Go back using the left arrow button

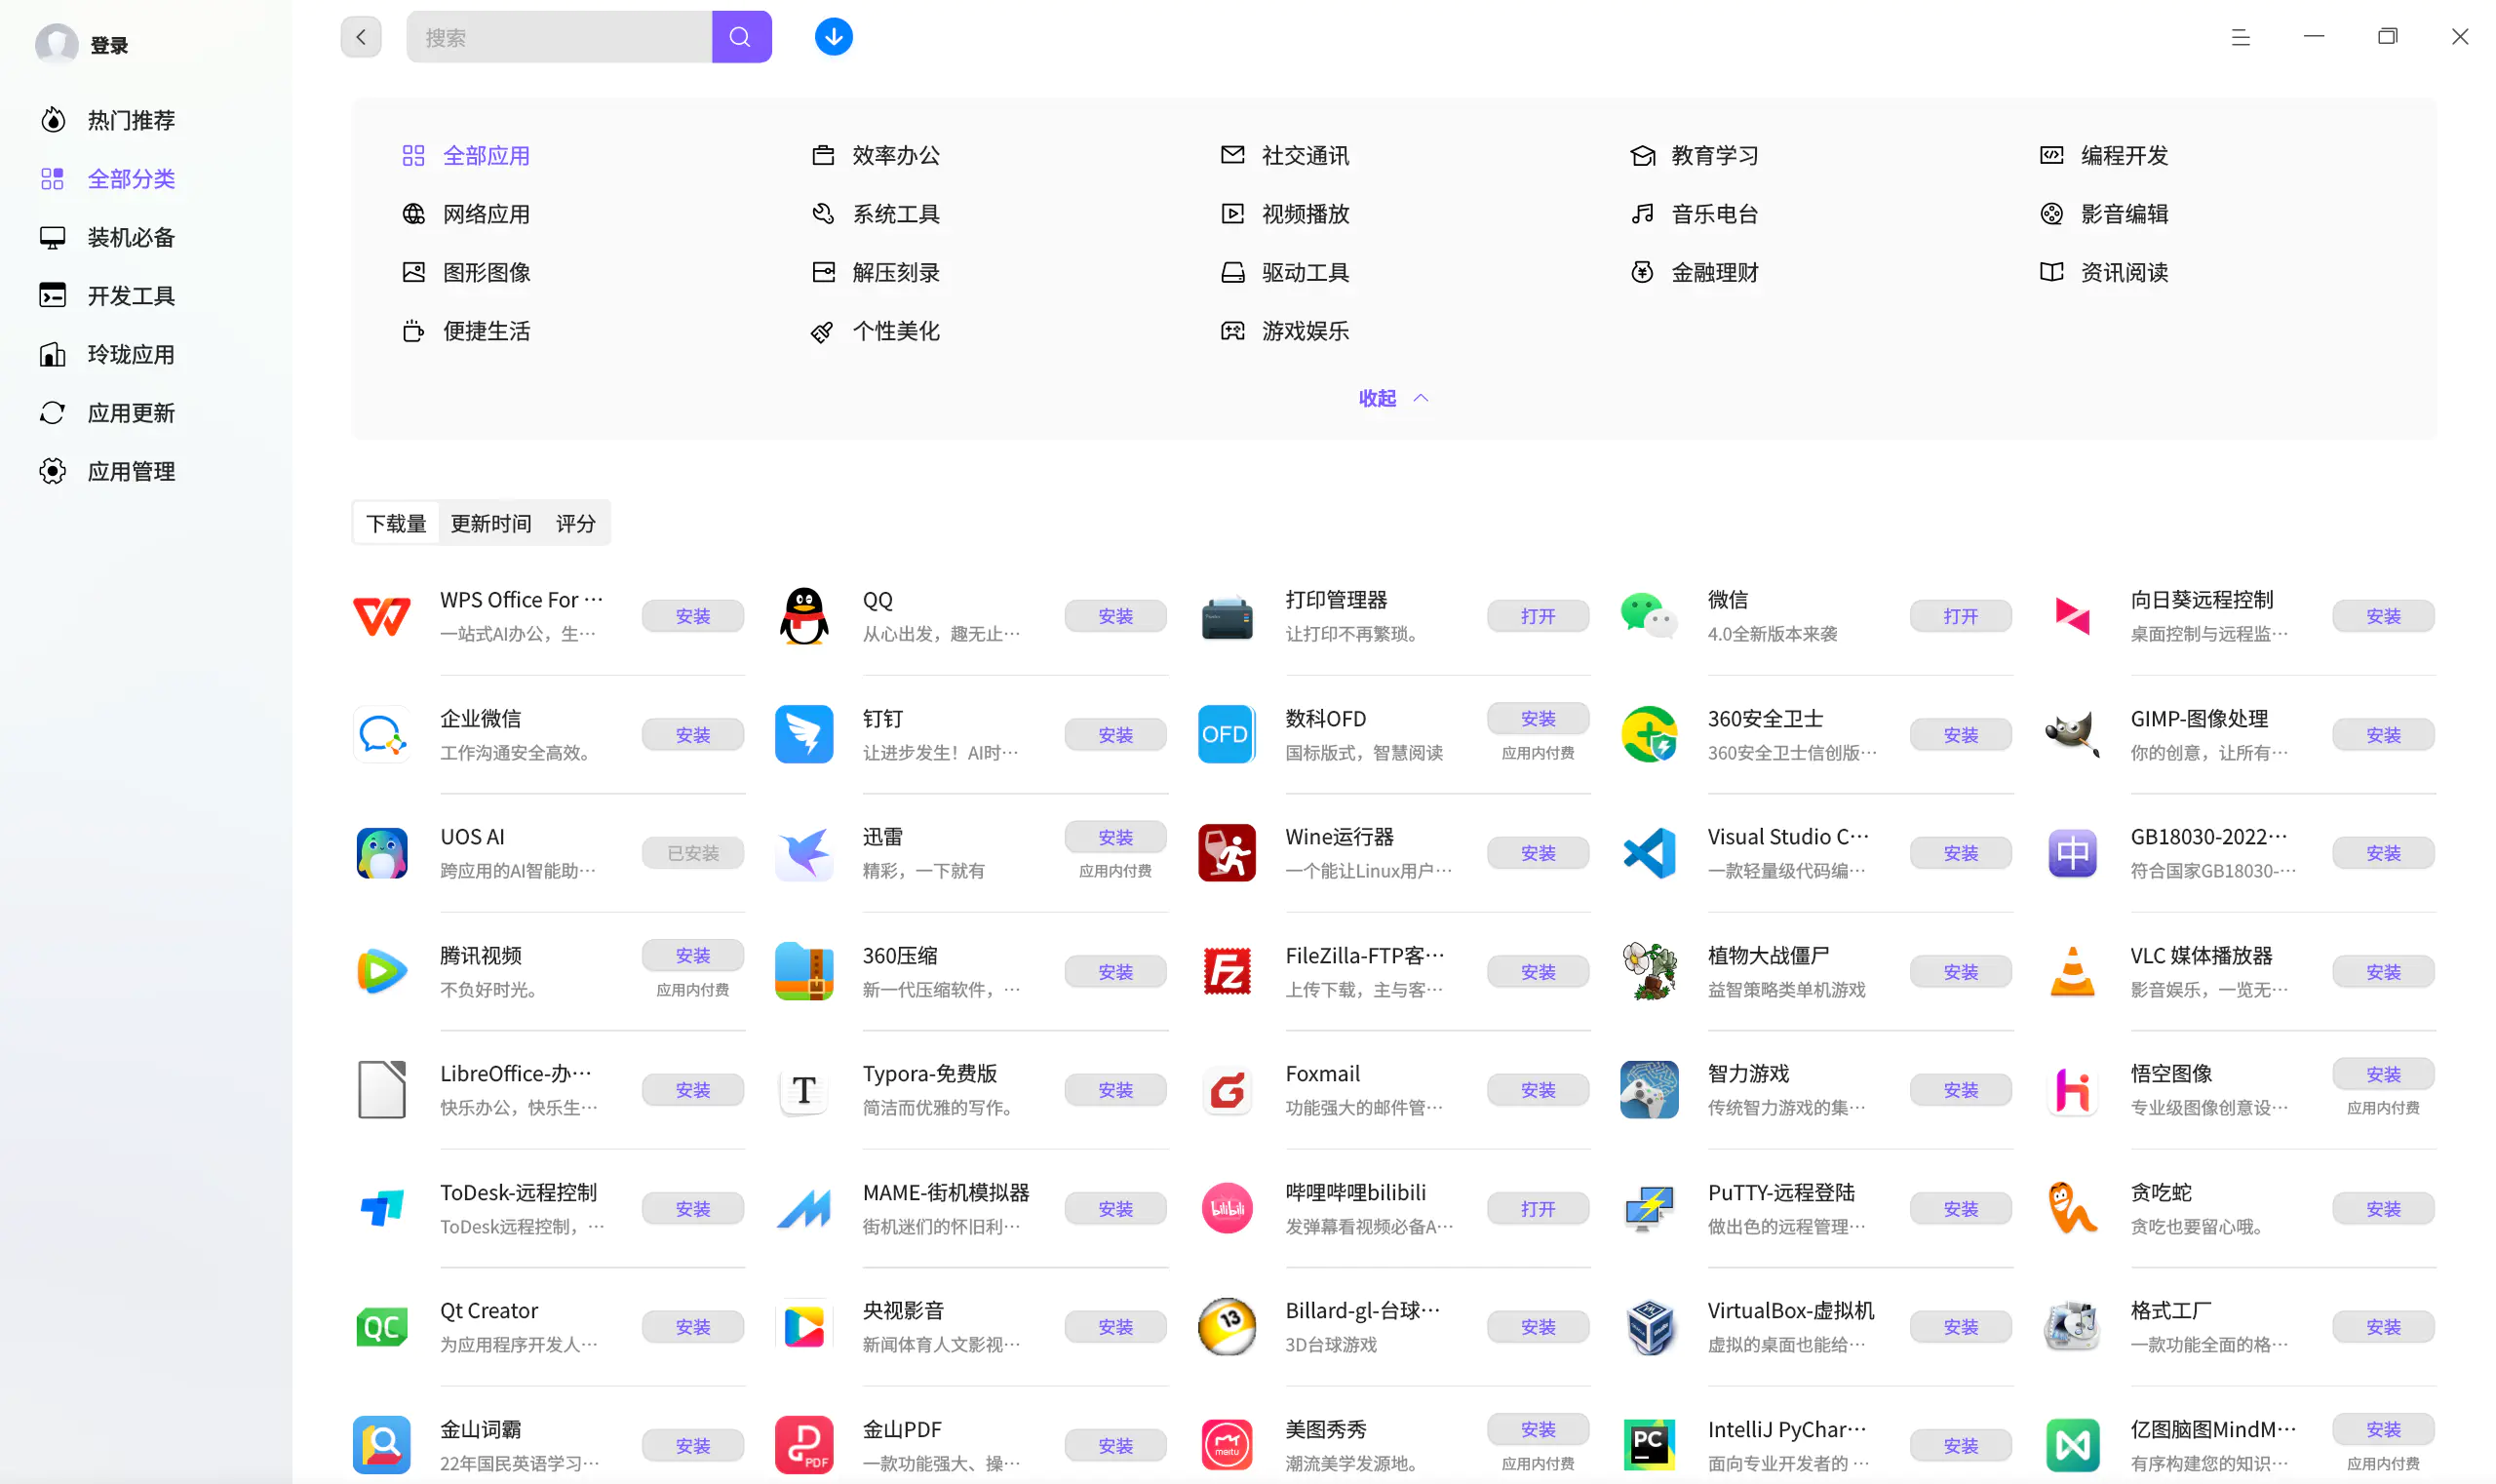tap(361, 37)
